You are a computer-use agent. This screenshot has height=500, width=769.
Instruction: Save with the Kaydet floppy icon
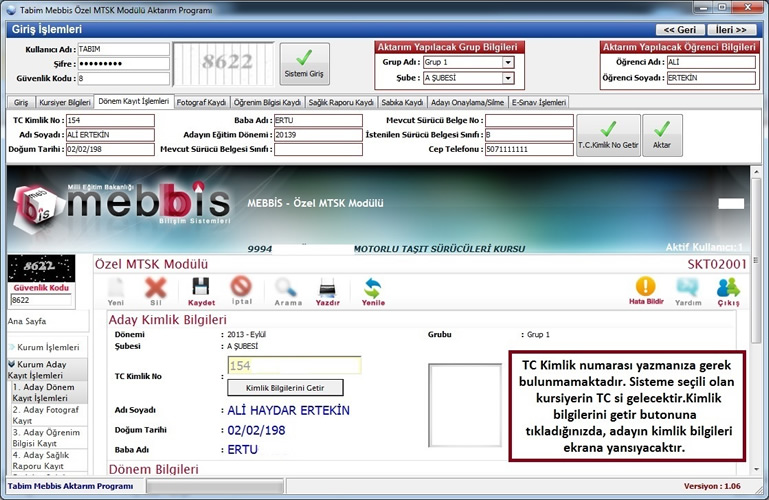pyautogui.click(x=201, y=292)
